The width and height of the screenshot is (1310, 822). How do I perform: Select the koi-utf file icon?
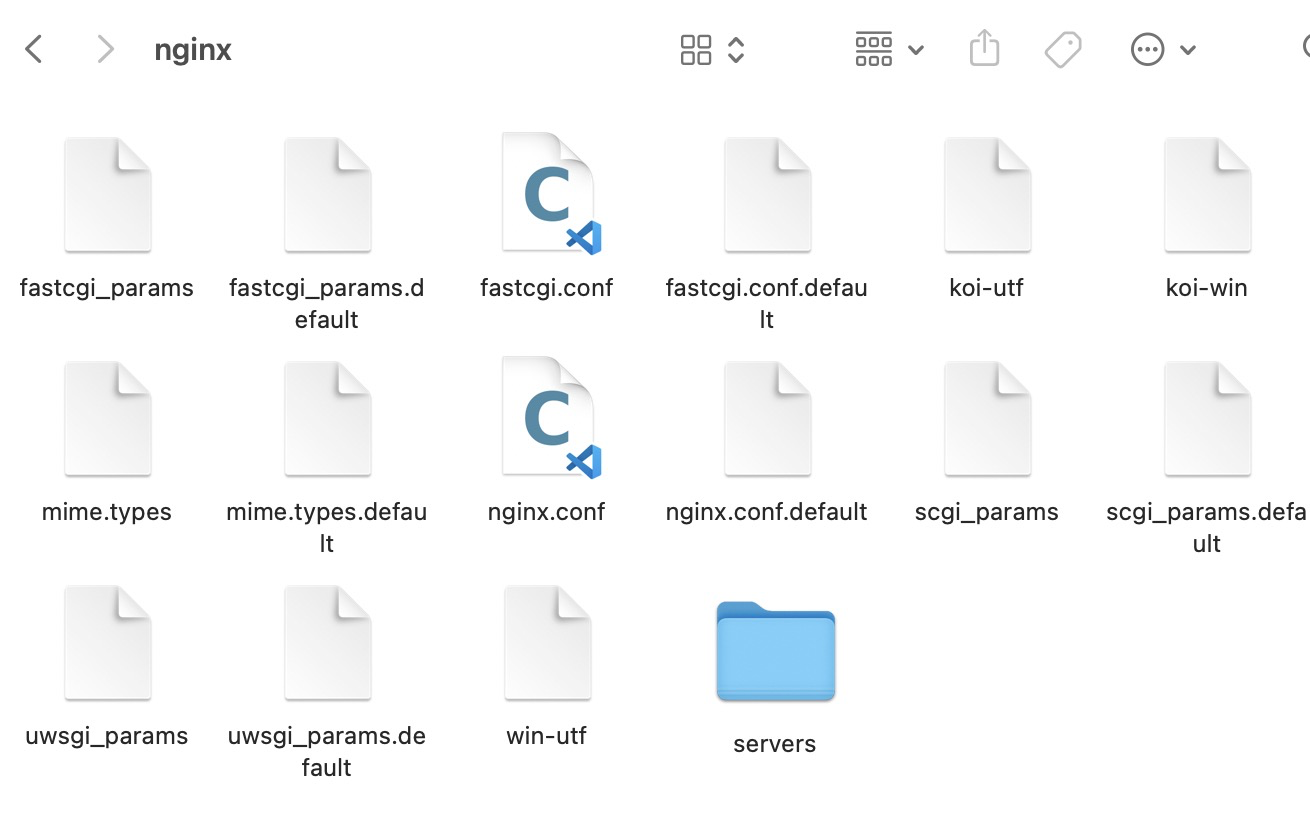(x=987, y=195)
